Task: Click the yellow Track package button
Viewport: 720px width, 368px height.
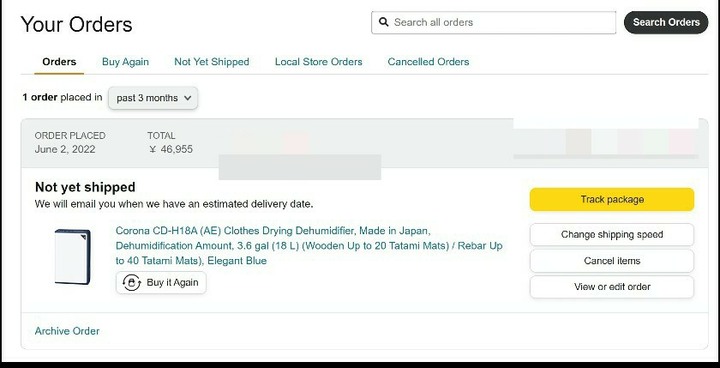Action: pos(612,199)
